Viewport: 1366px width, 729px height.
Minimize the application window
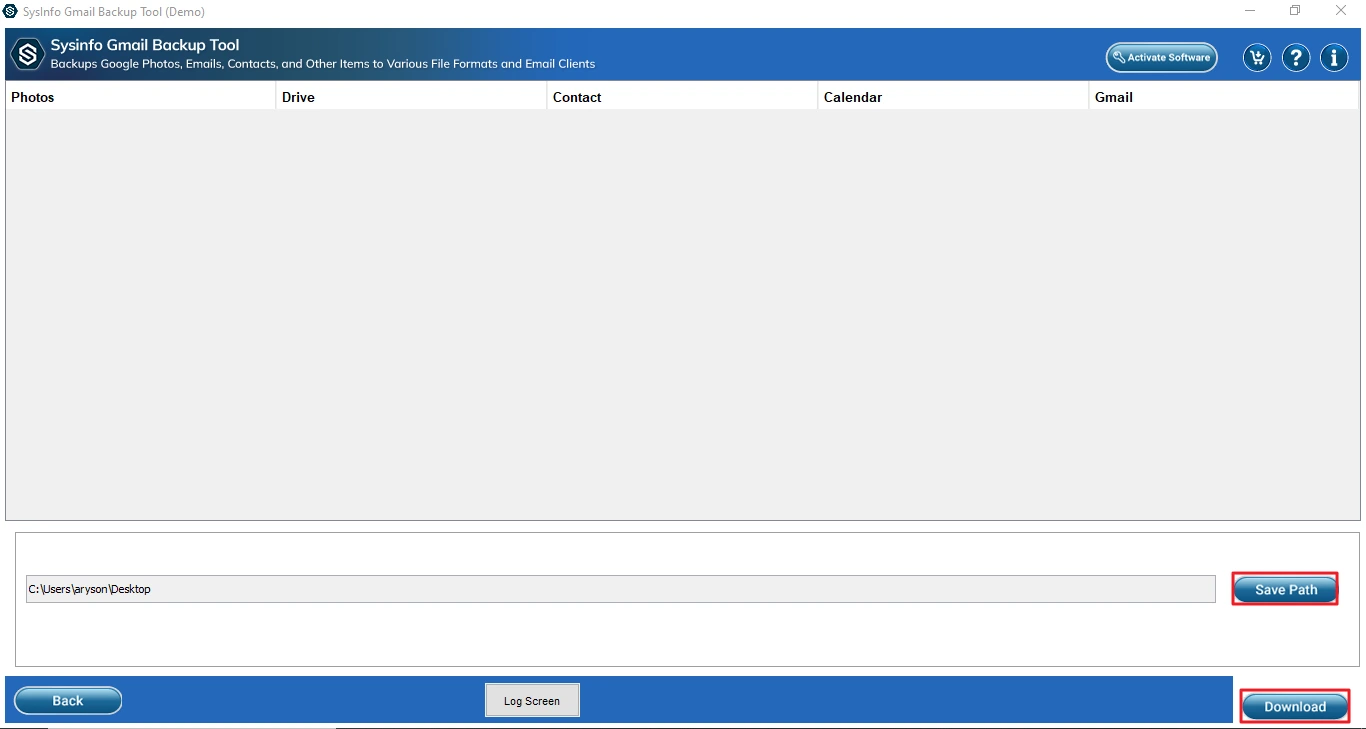click(1248, 11)
